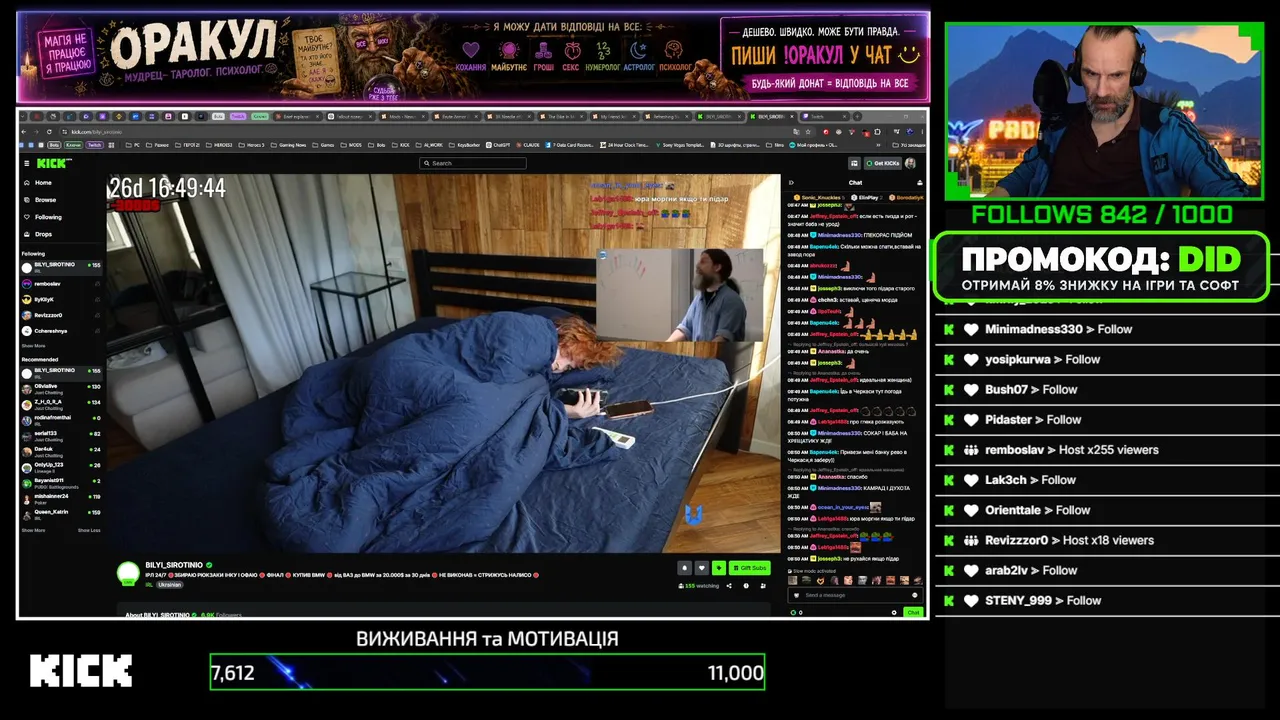Click 'remboslav > Host x255 viewers' overlay row
Image resolution: width=1280 pixels, height=720 pixels.
(x=1108, y=450)
